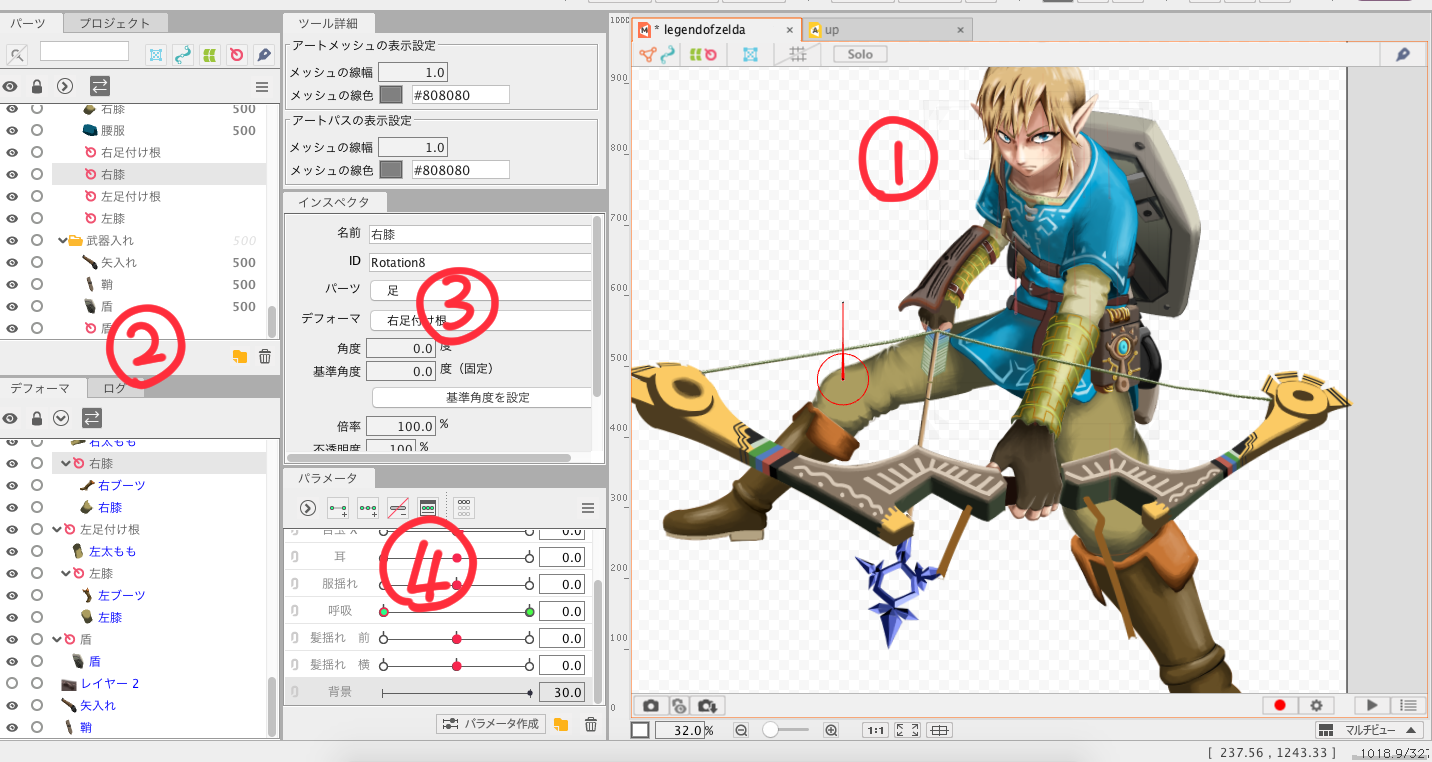Hide 右ブーツ in Deformer panel via eye

click(13, 485)
